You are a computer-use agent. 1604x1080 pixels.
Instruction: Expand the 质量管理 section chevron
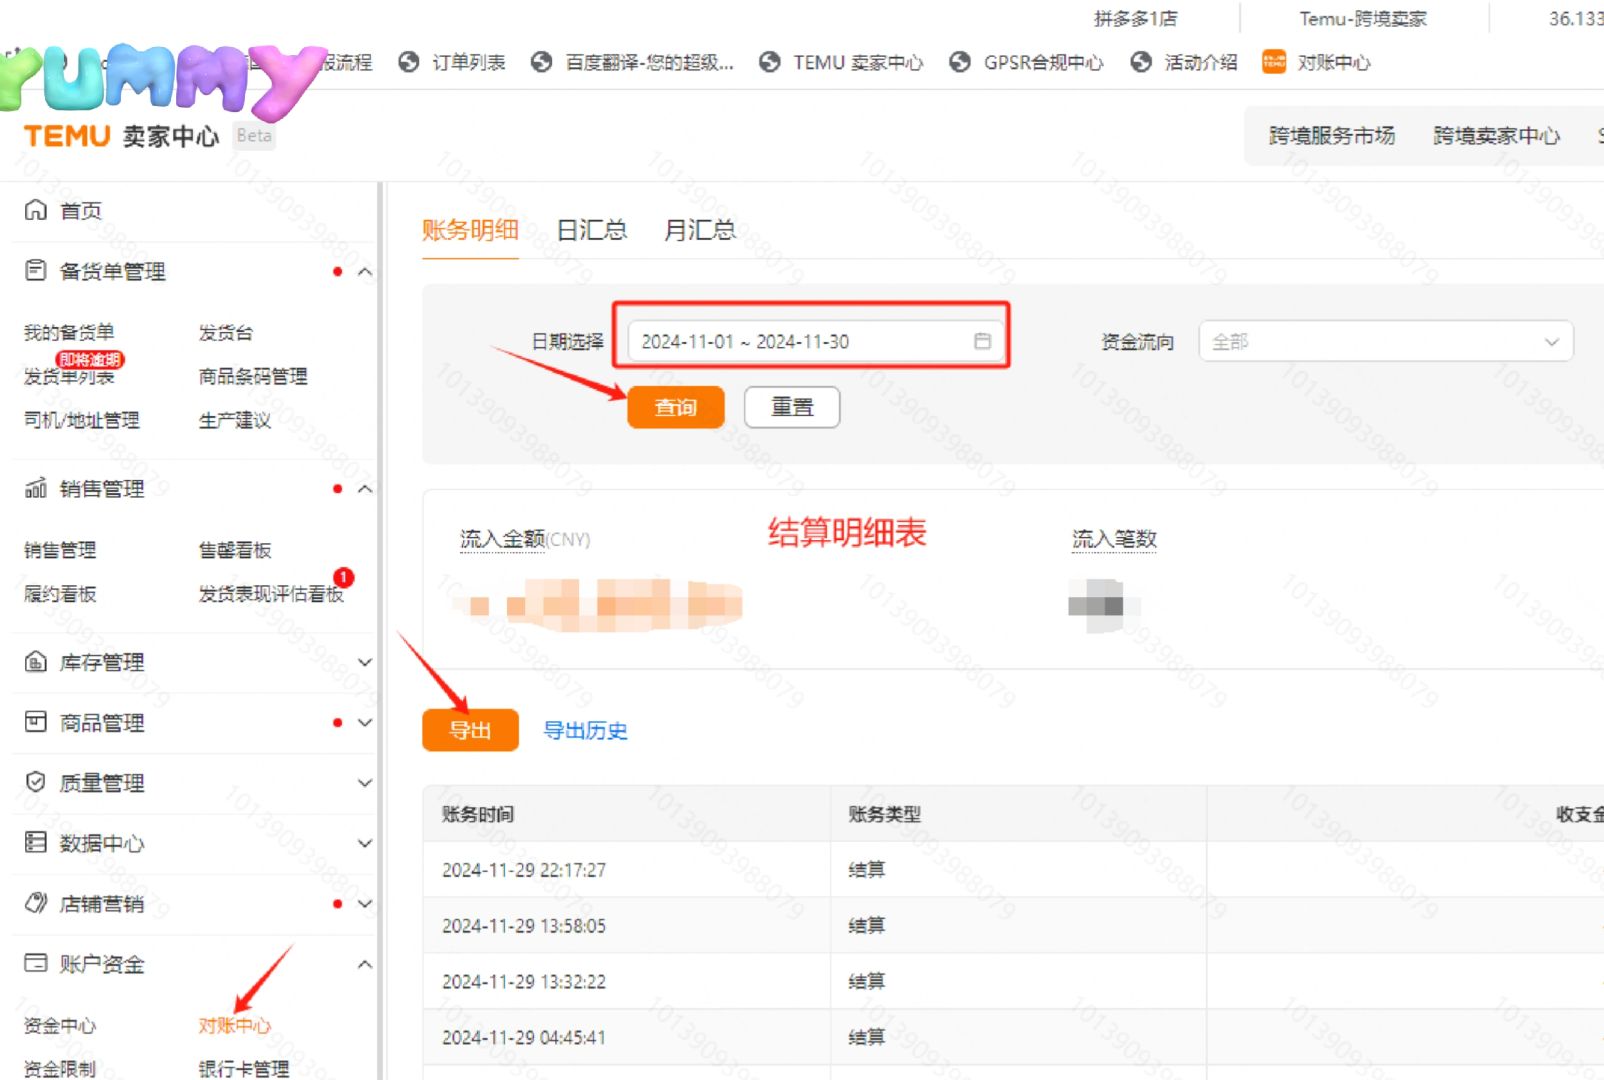pos(365,782)
